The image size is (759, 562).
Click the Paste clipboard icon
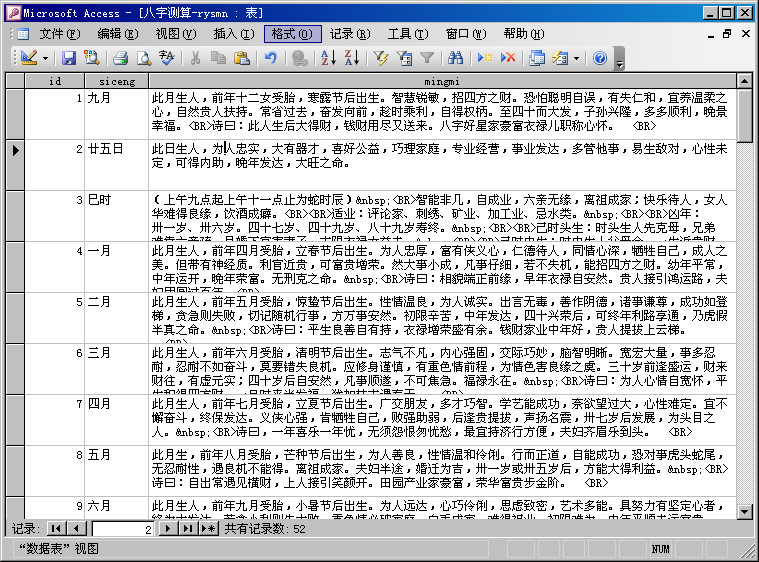(x=242, y=58)
